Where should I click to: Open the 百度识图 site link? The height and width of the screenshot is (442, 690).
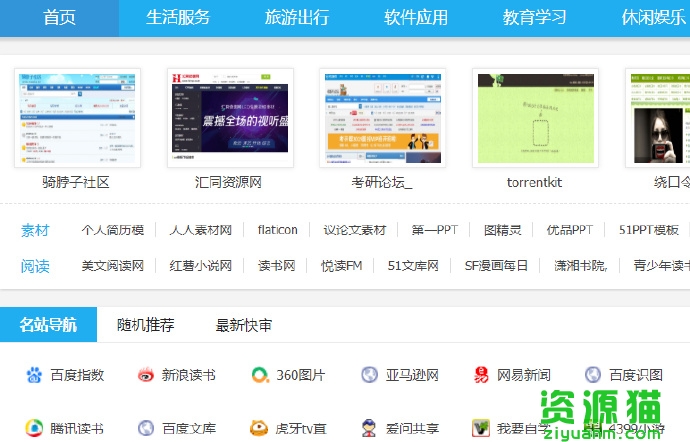tap(636, 375)
